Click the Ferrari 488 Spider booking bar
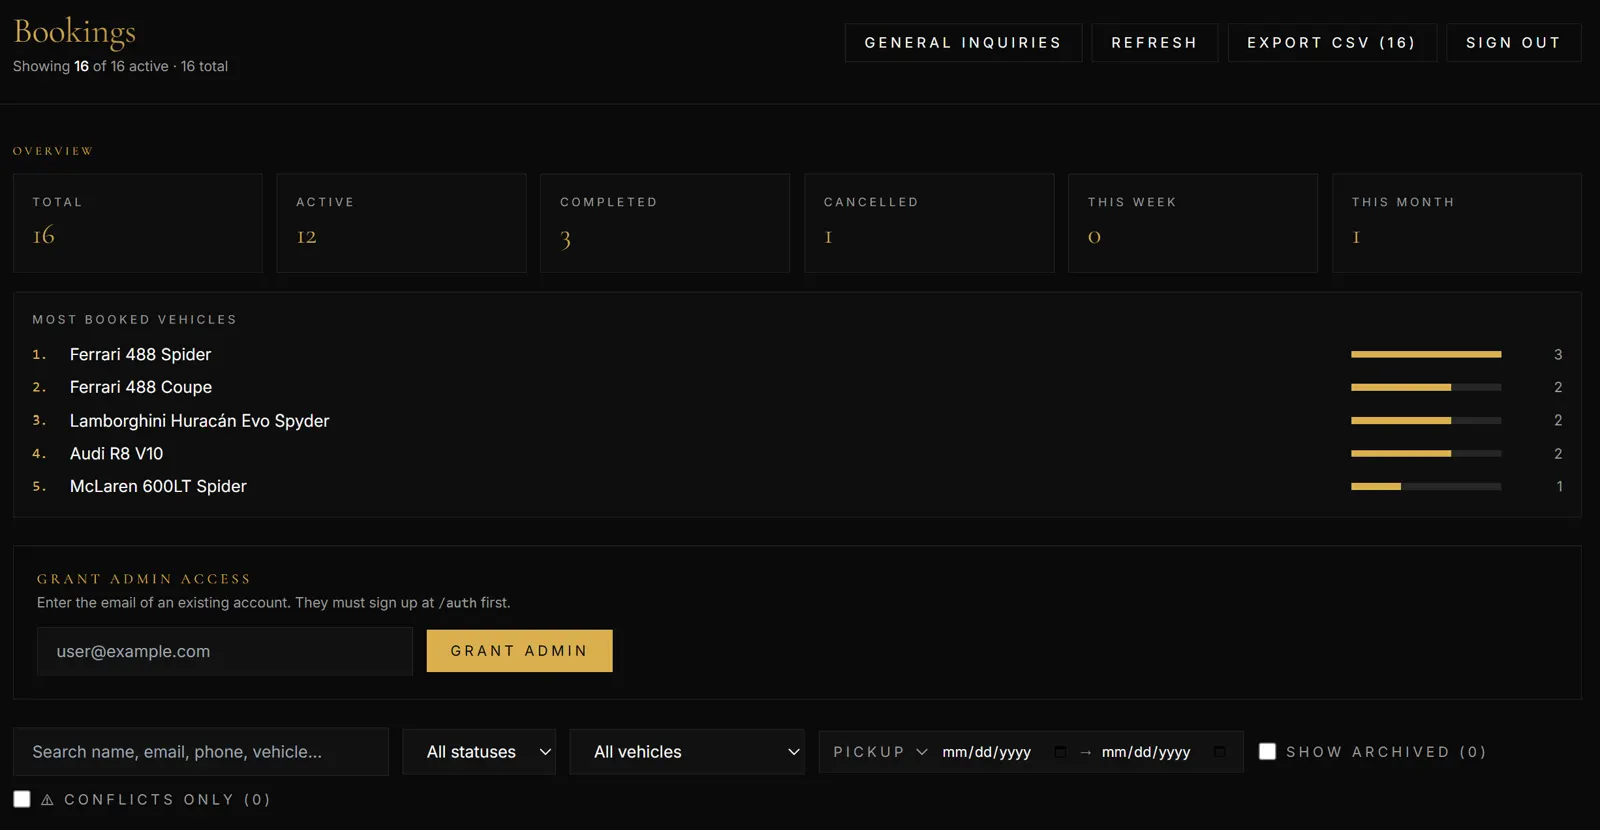This screenshot has width=1600, height=830. [1426, 354]
